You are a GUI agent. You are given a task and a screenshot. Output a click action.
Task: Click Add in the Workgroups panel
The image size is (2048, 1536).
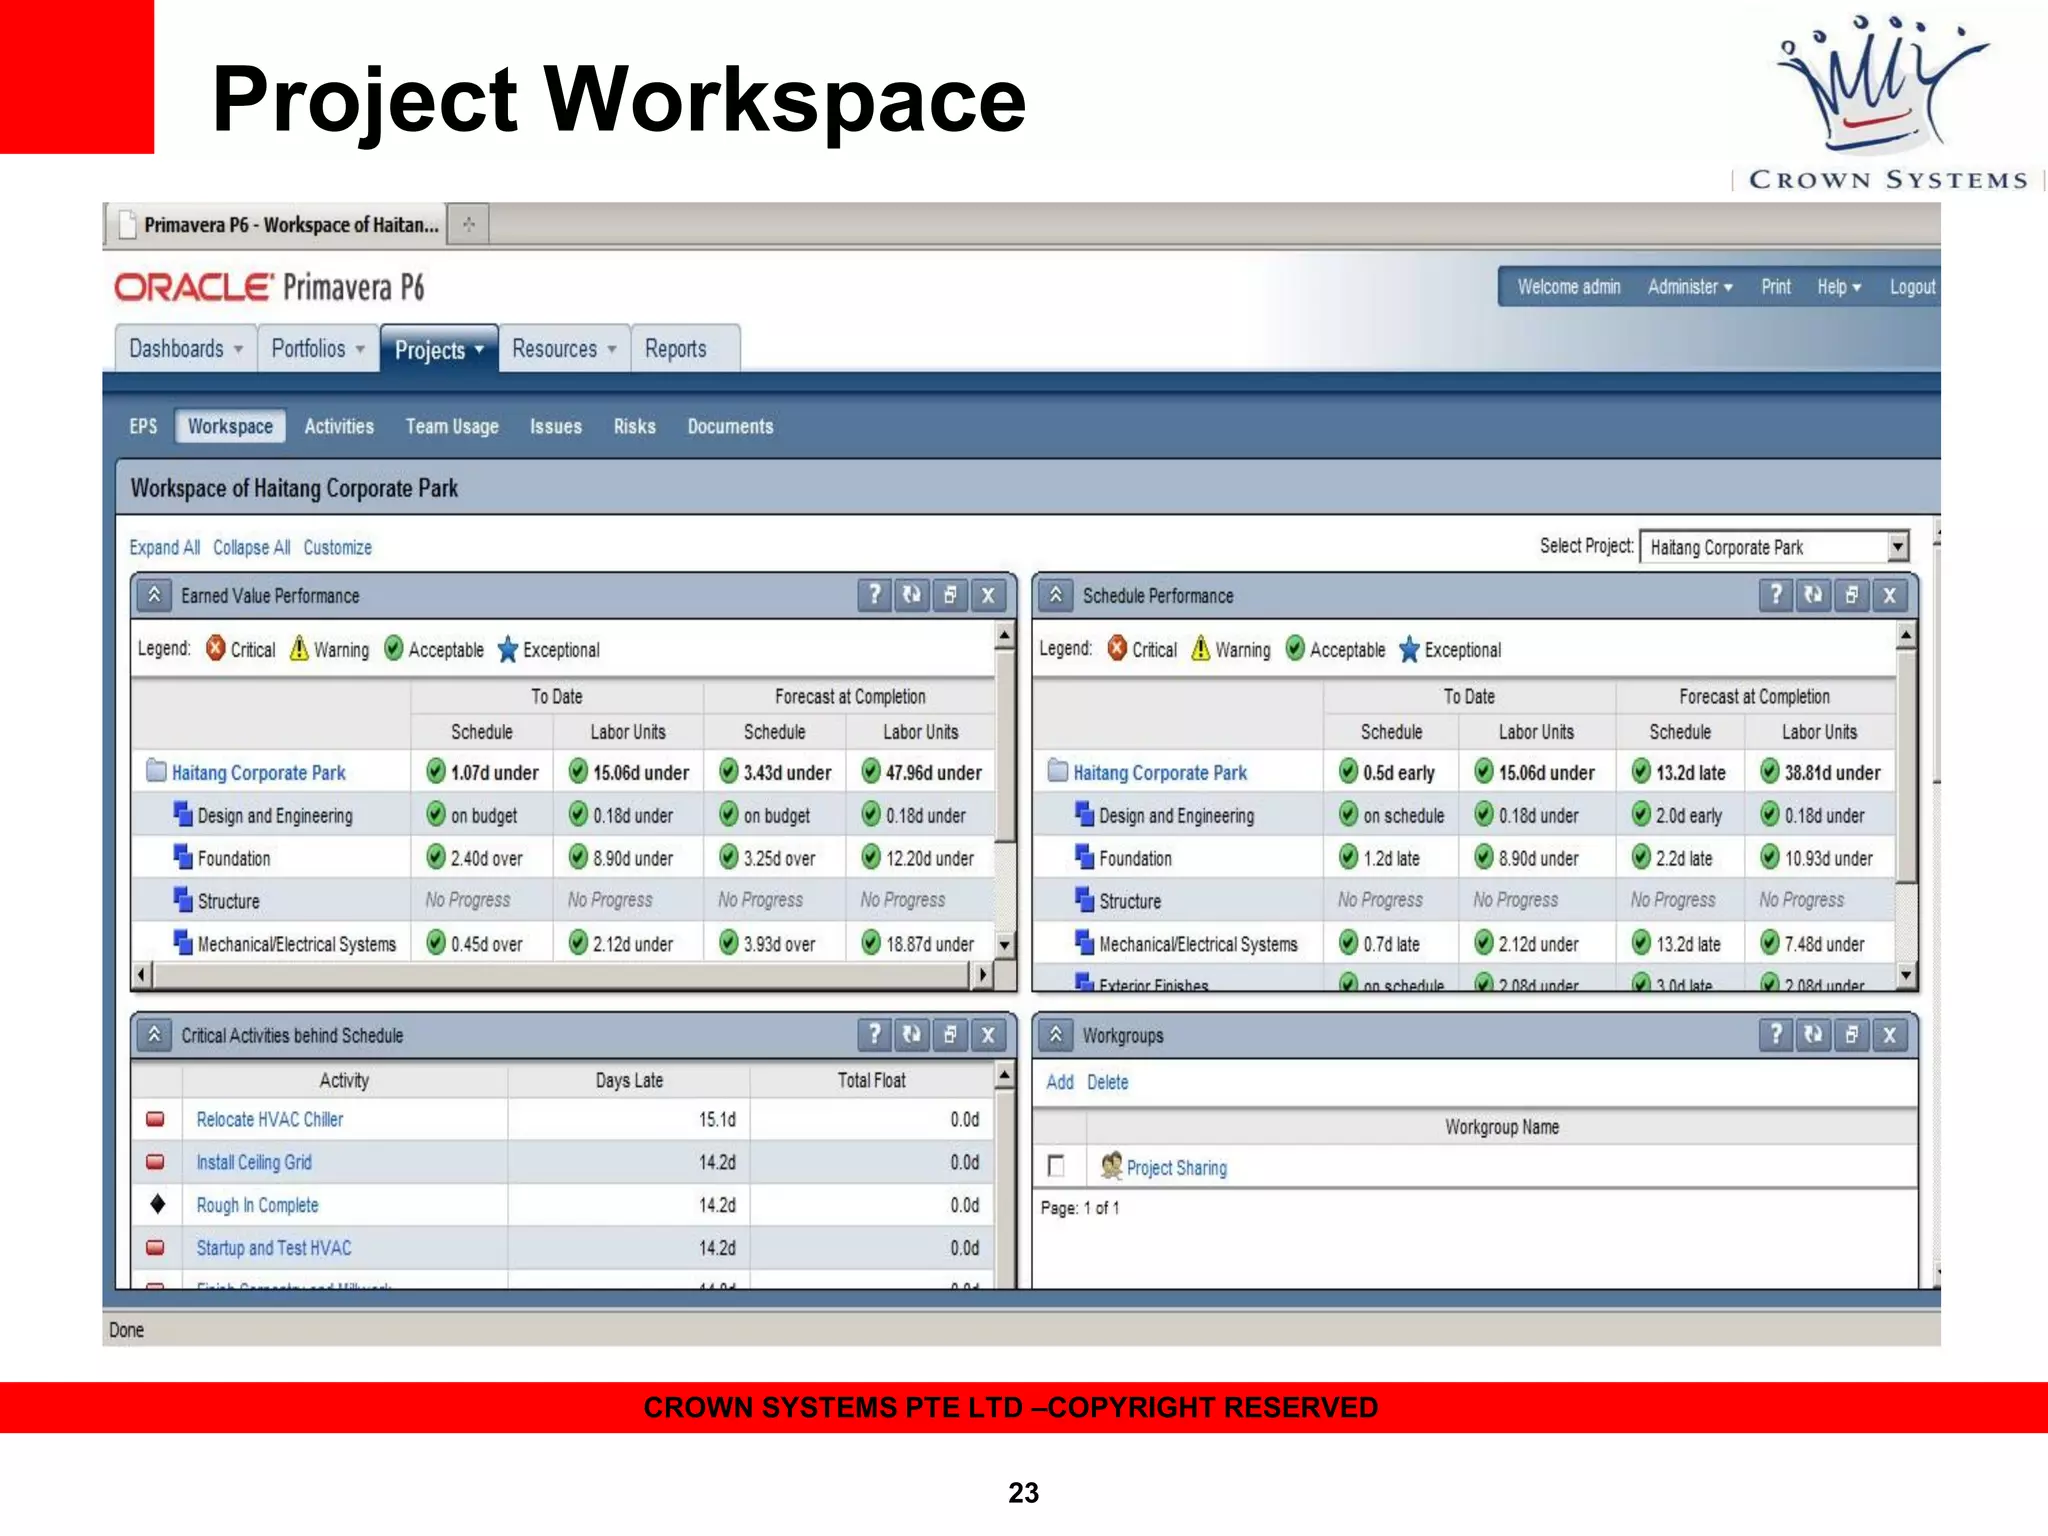(1059, 1082)
